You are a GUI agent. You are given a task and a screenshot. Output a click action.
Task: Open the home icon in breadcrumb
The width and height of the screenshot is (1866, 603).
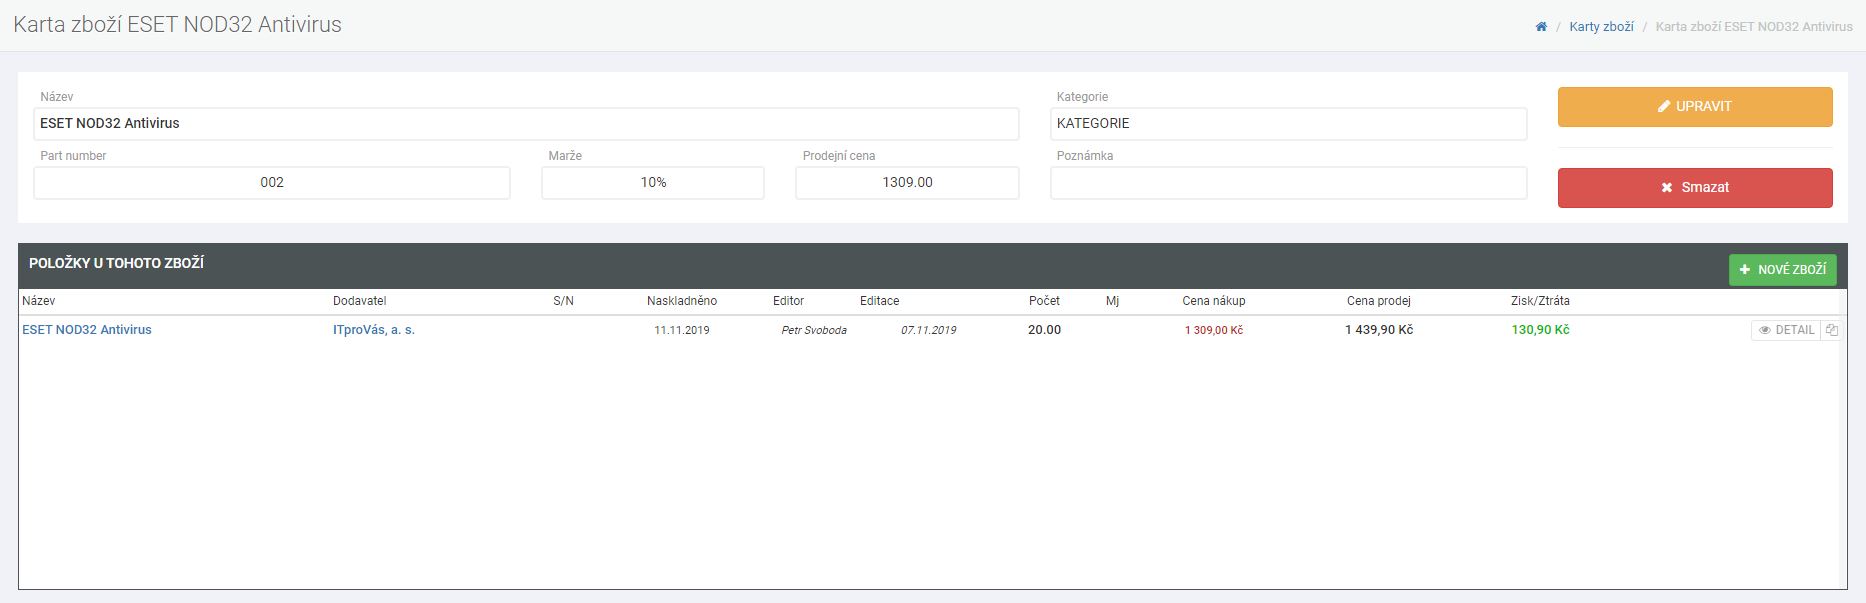coord(1541,27)
